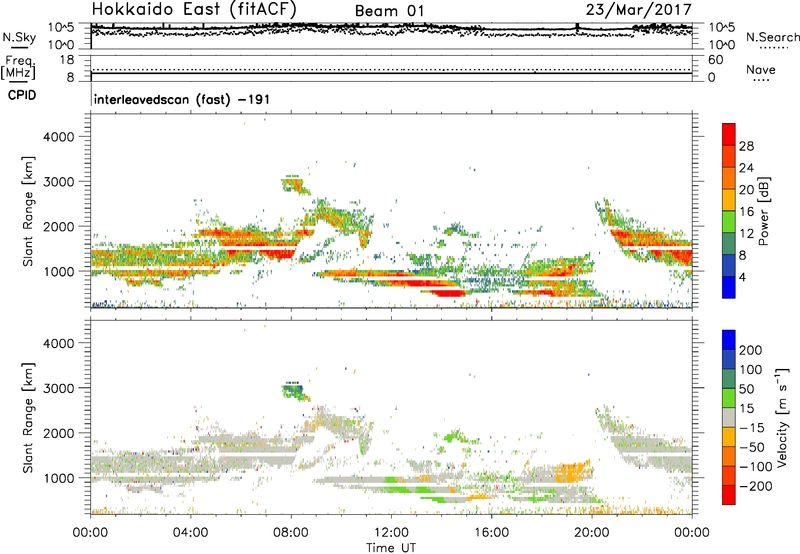Image resolution: width=800 pixels, height=554 pixels.
Task: Click the 'N.Search' legend label
Action: coord(772,37)
